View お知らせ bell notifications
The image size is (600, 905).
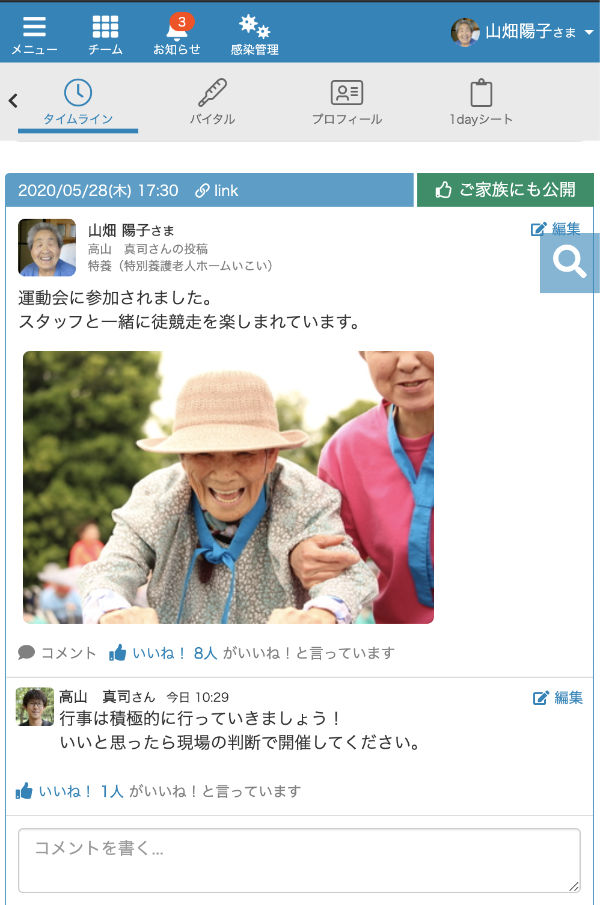pyautogui.click(x=177, y=35)
